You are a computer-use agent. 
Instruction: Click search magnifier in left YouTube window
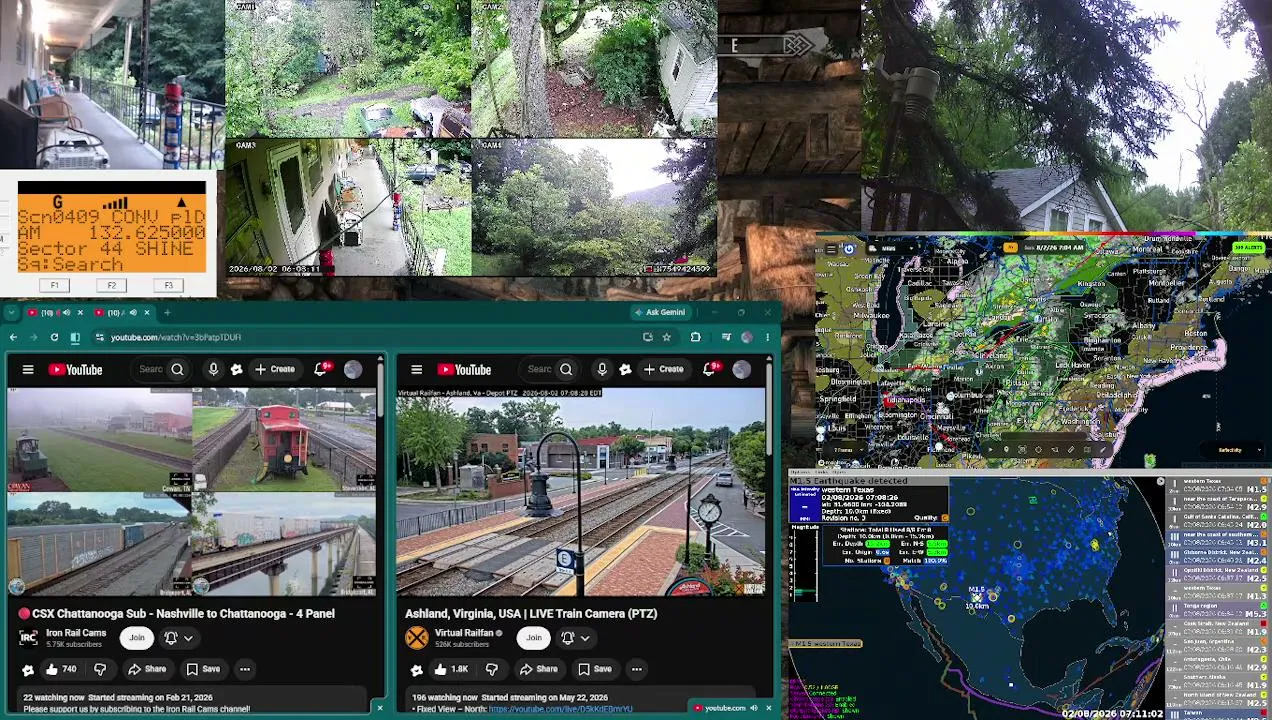(x=177, y=370)
